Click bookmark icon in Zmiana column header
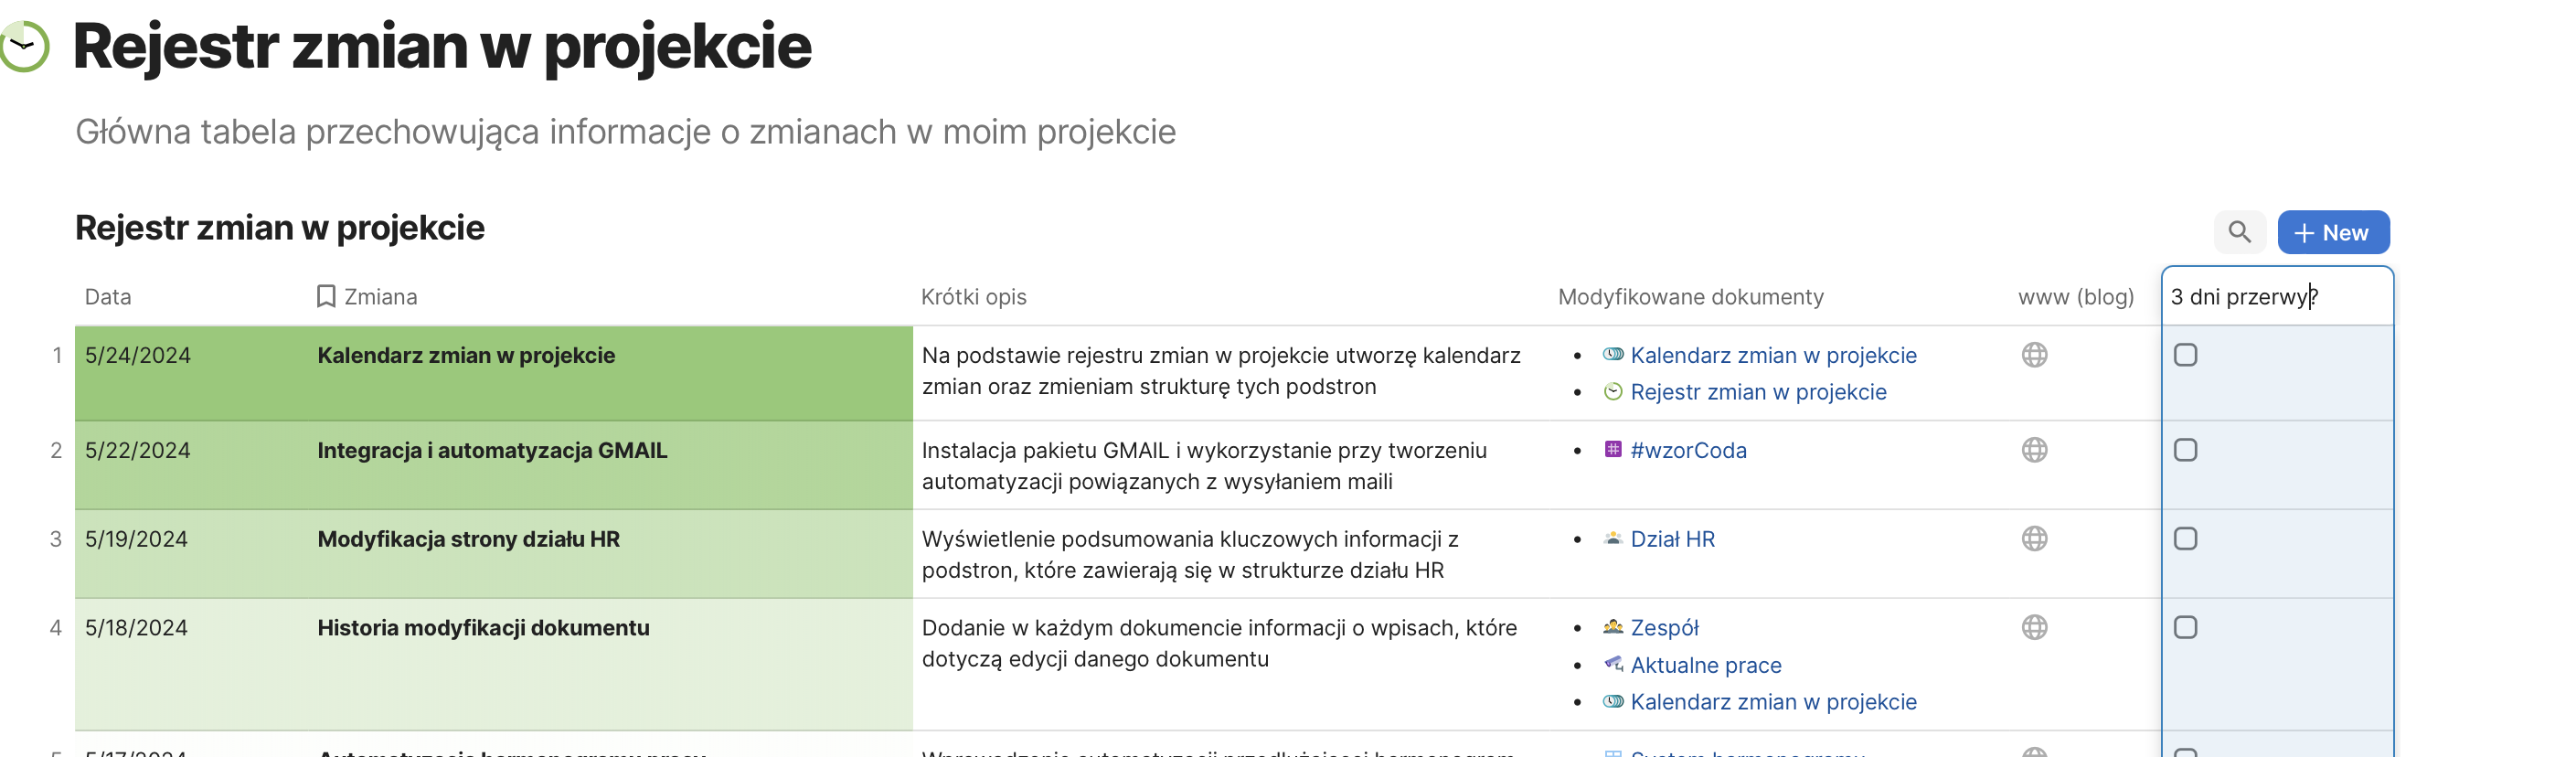The width and height of the screenshot is (2576, 757). tap(326, 297)
